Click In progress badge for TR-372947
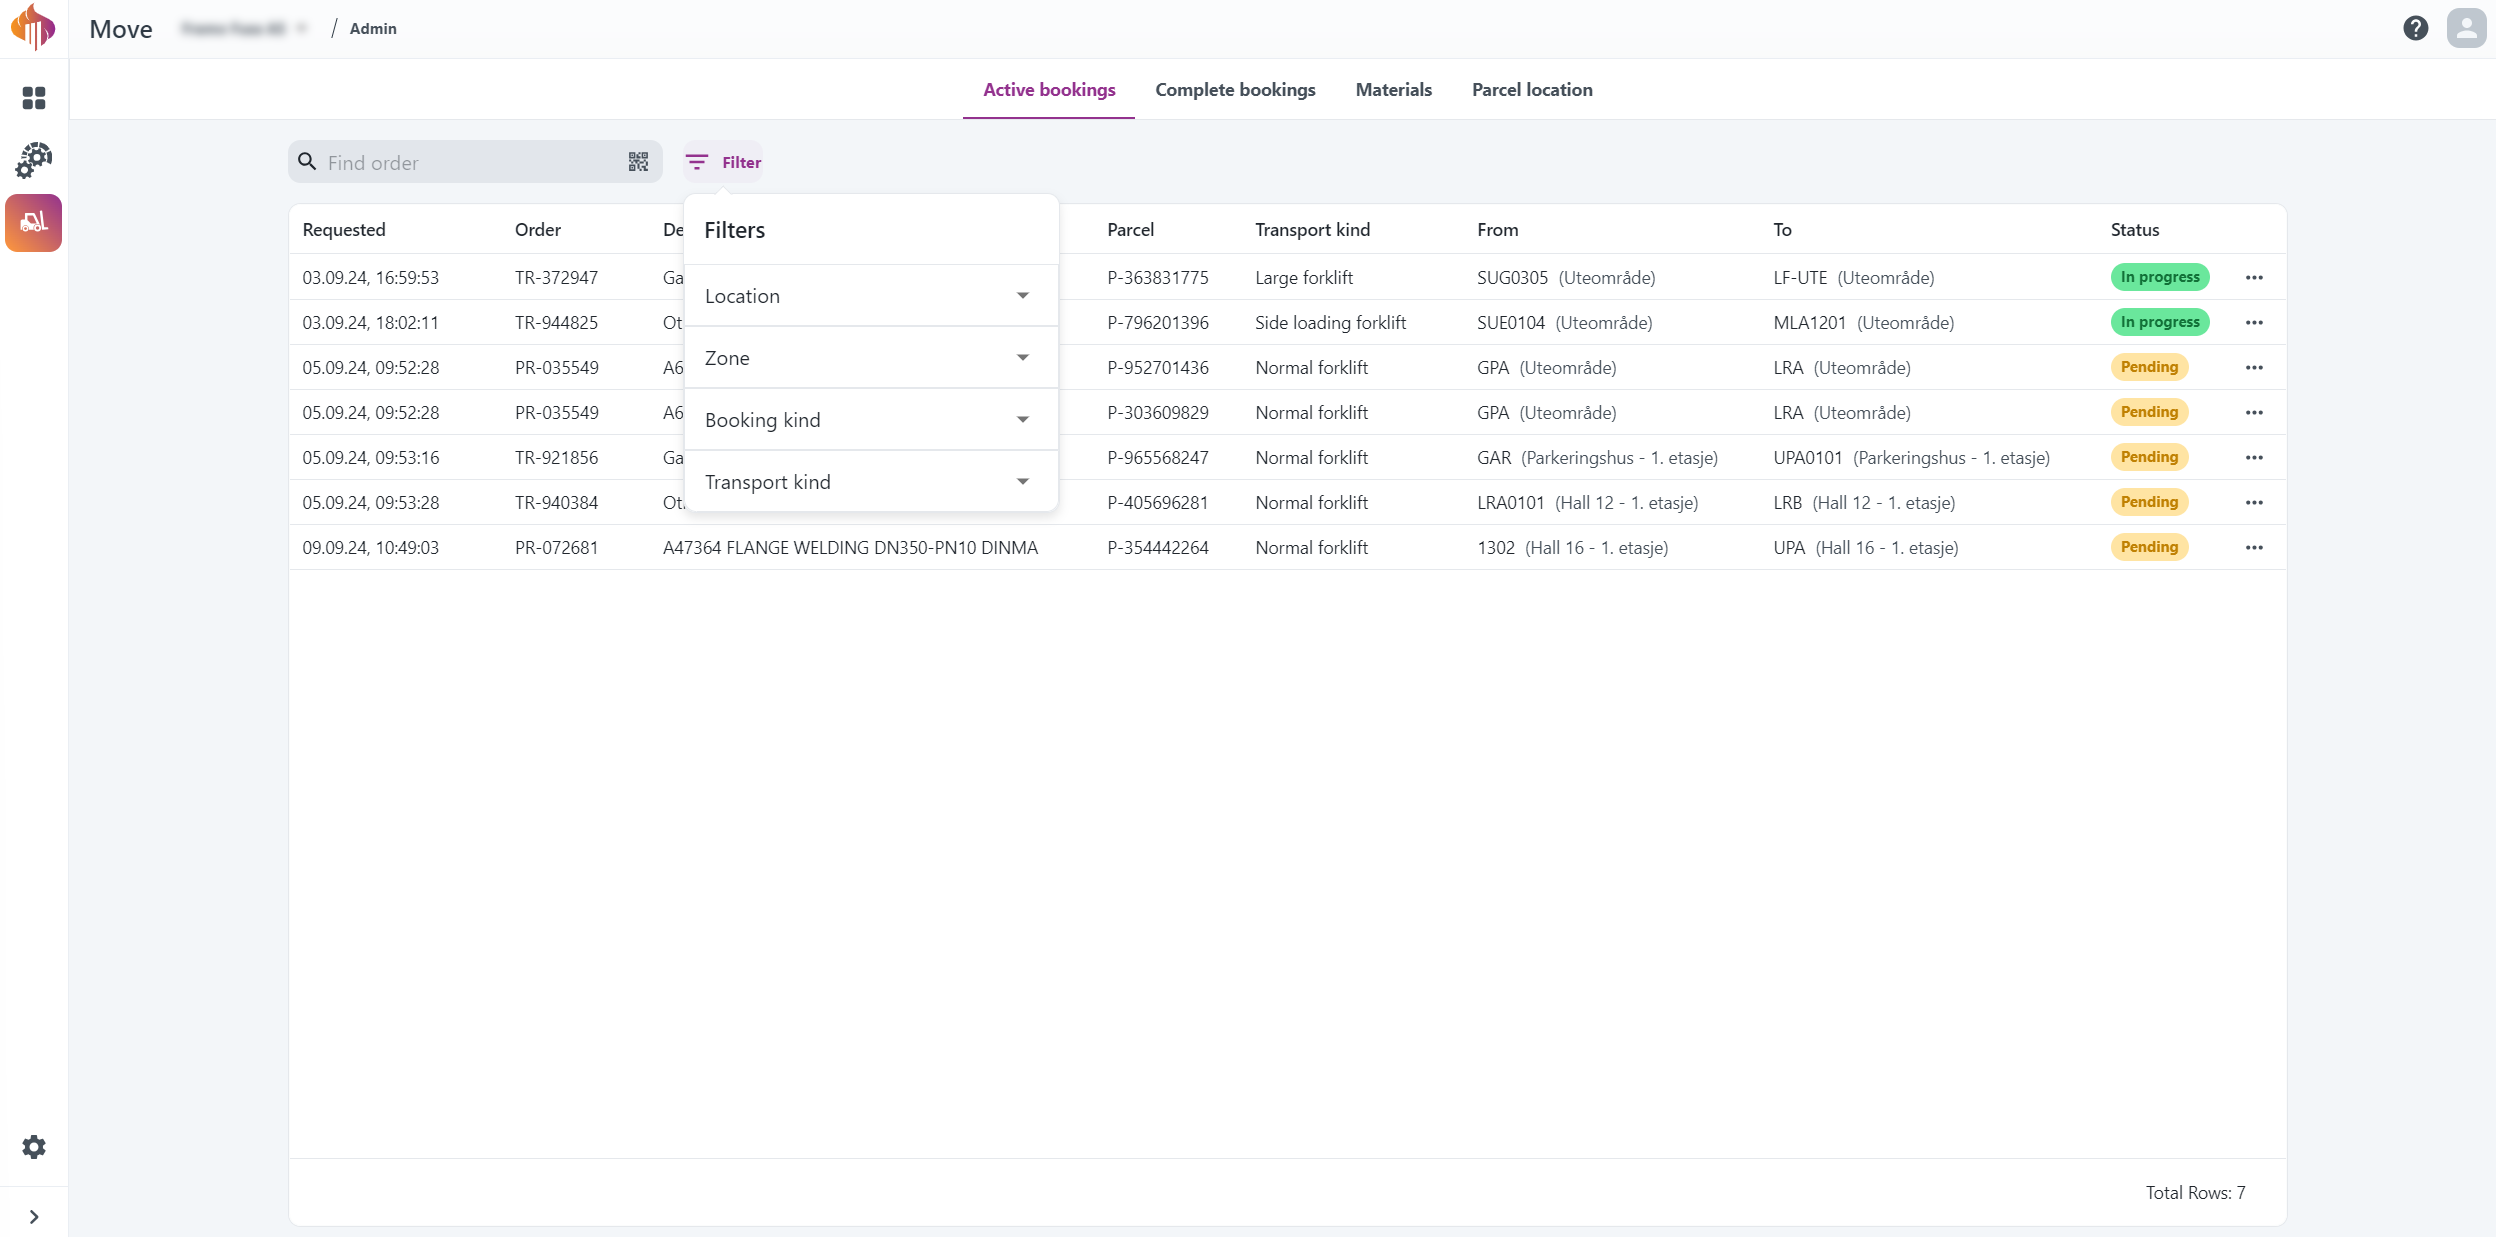 (x=2160, y=277)
